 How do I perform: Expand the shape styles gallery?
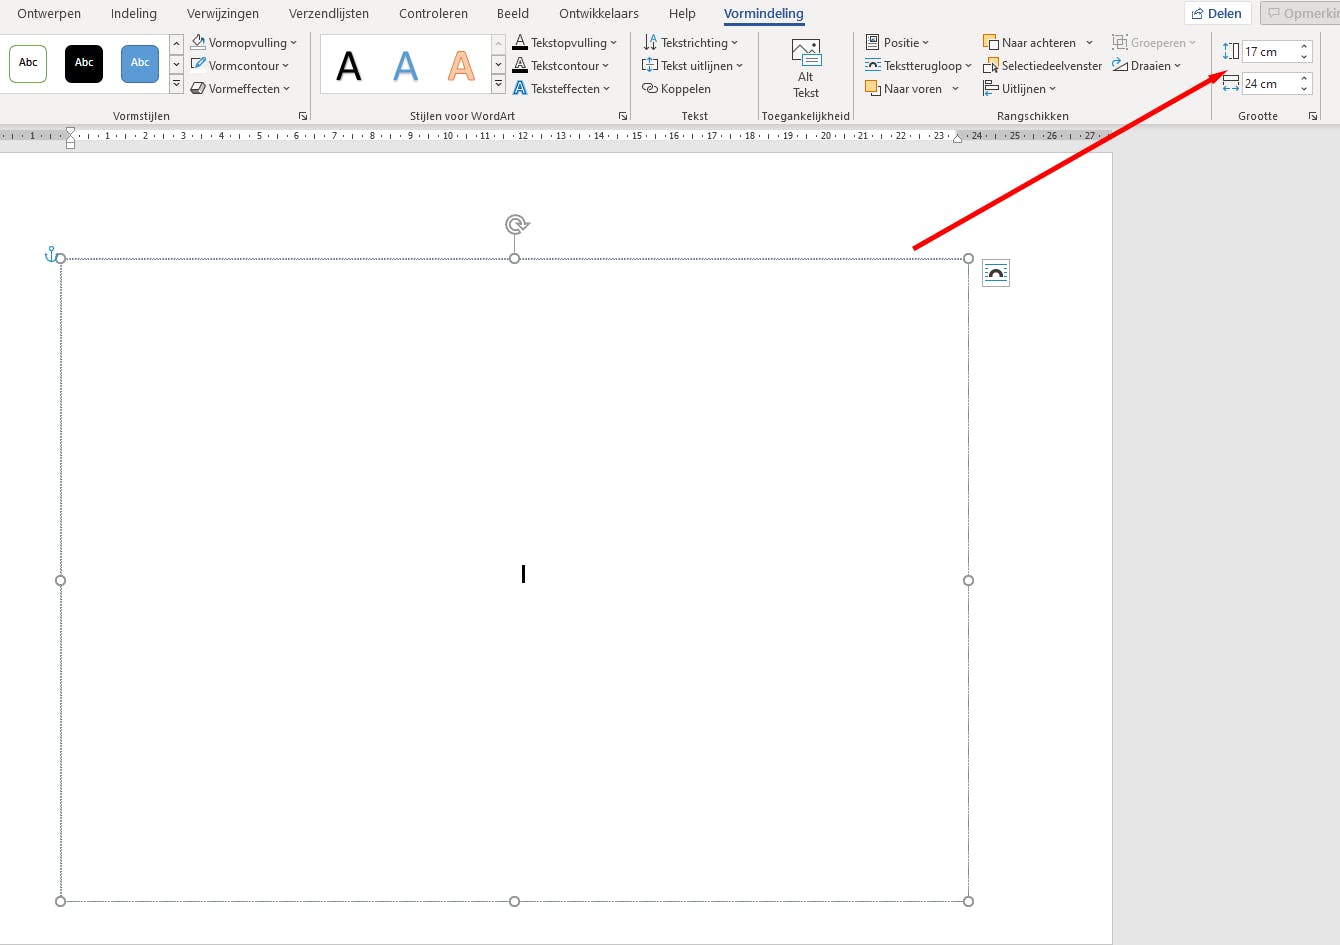176,84
